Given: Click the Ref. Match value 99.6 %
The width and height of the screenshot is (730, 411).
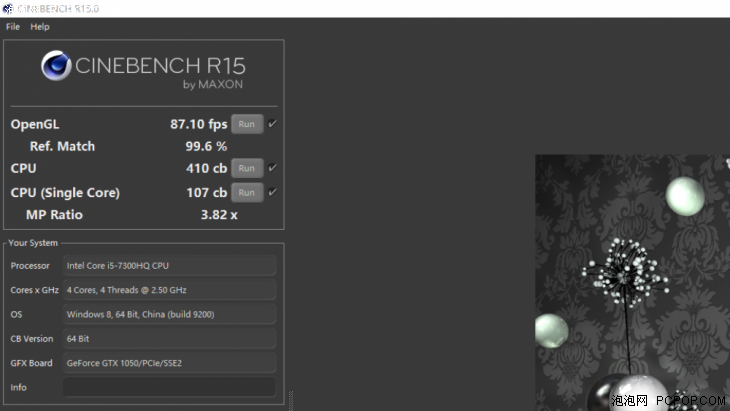Looking at the screenshot, I should point(206,147).
